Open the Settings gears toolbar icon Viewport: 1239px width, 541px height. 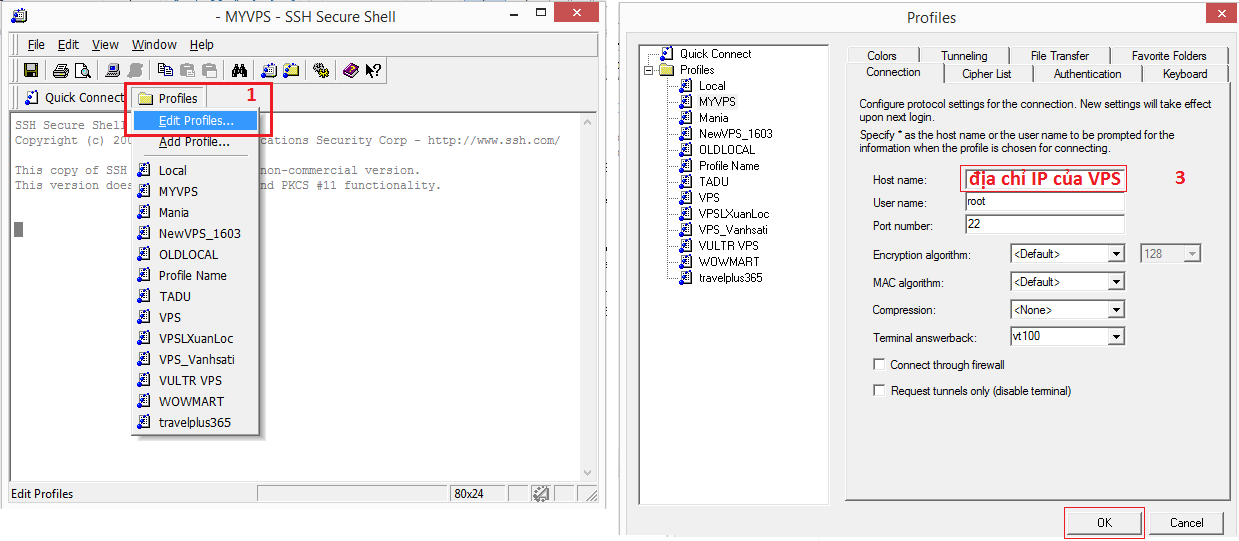pos(321,70)
